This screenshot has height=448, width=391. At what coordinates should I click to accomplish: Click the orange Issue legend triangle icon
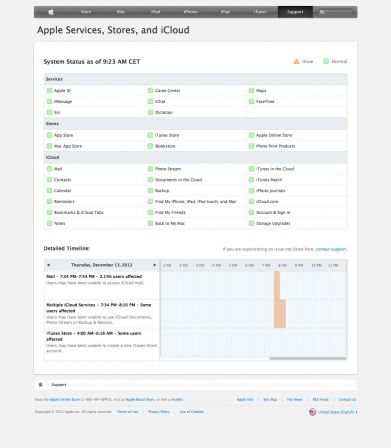pyautogui.click(x=296, y=61)
